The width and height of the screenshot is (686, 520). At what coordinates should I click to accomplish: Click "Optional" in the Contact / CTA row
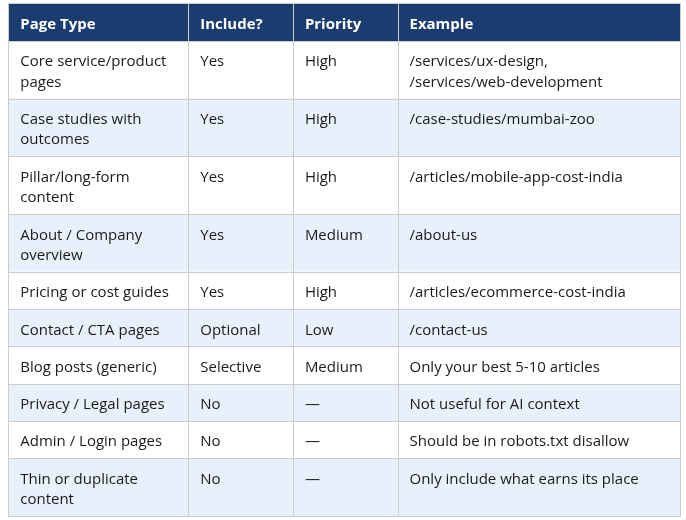click(x=230, y=330)
